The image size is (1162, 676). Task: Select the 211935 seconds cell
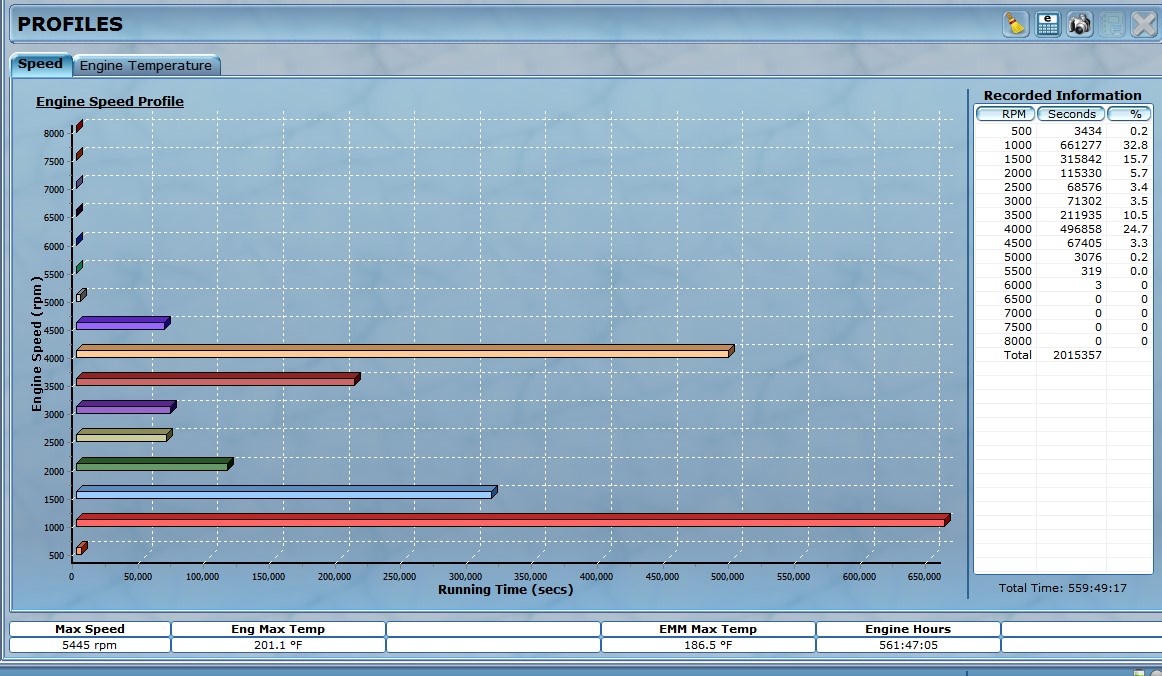pyautogui.click(x=1080, y=216)
